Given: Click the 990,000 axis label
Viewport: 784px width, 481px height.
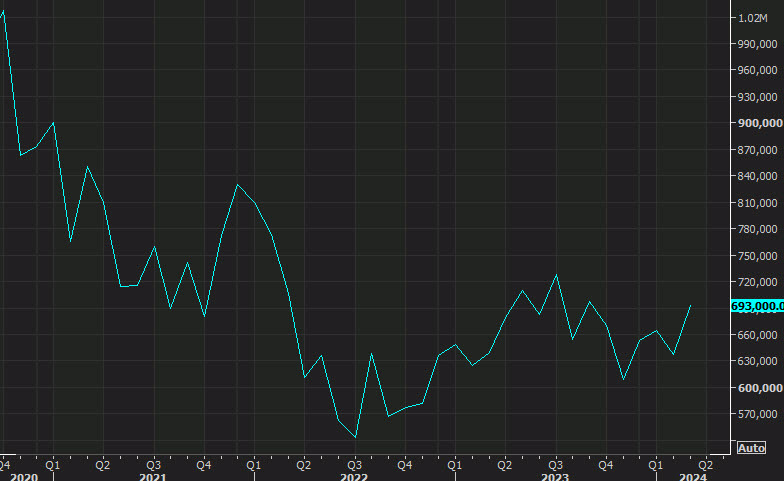Looking at the screenshot, I should (757, 44).
